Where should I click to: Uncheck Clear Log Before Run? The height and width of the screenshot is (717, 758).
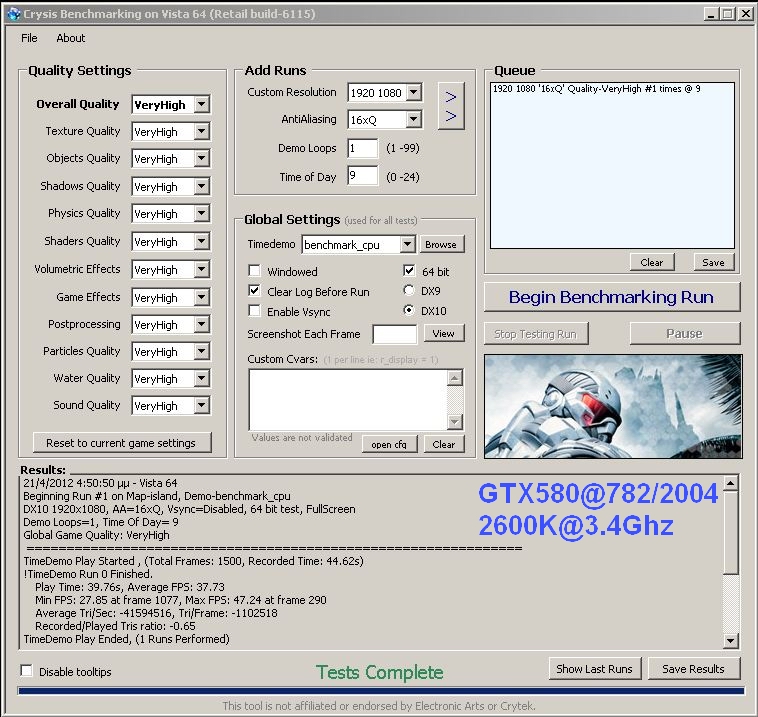coord(254,290)
